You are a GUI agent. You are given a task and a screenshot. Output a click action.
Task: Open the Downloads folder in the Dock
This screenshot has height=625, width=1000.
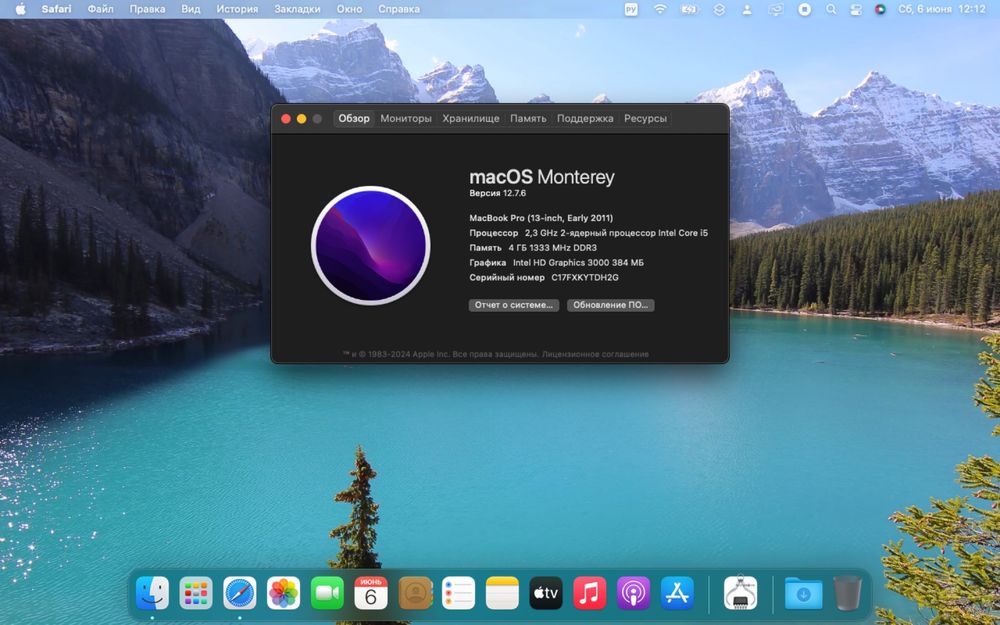click(x=804, y=593)
